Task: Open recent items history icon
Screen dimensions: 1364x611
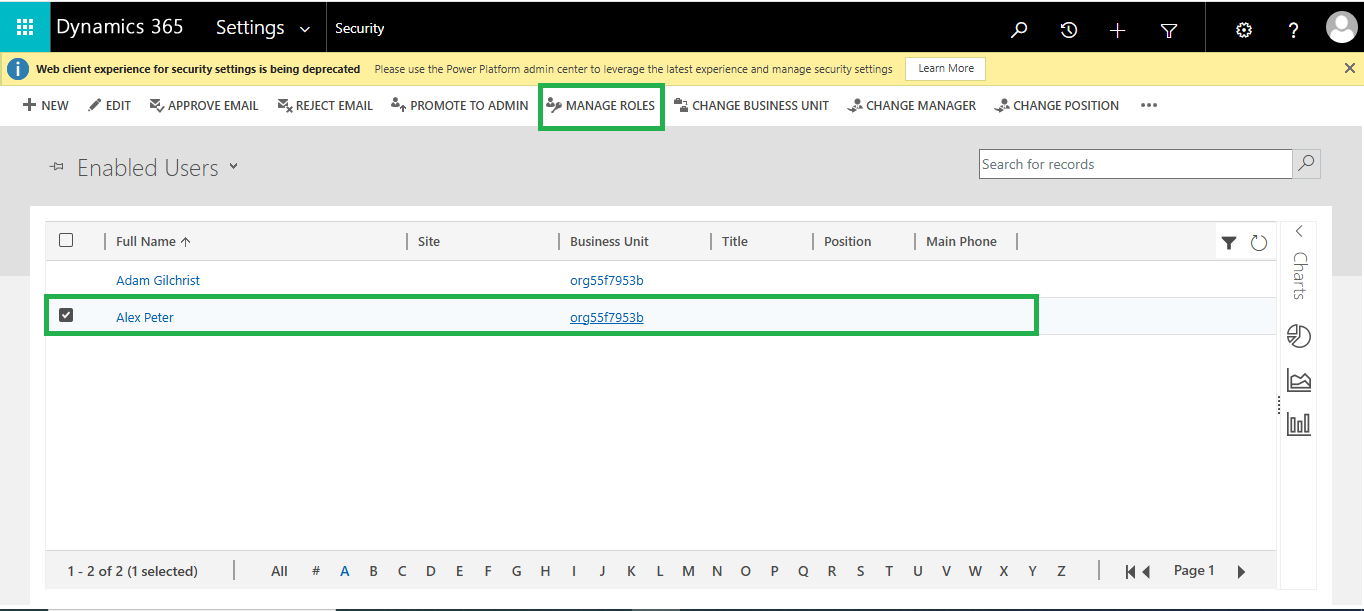Action: pyautogui.click(x=1068, y=30)
